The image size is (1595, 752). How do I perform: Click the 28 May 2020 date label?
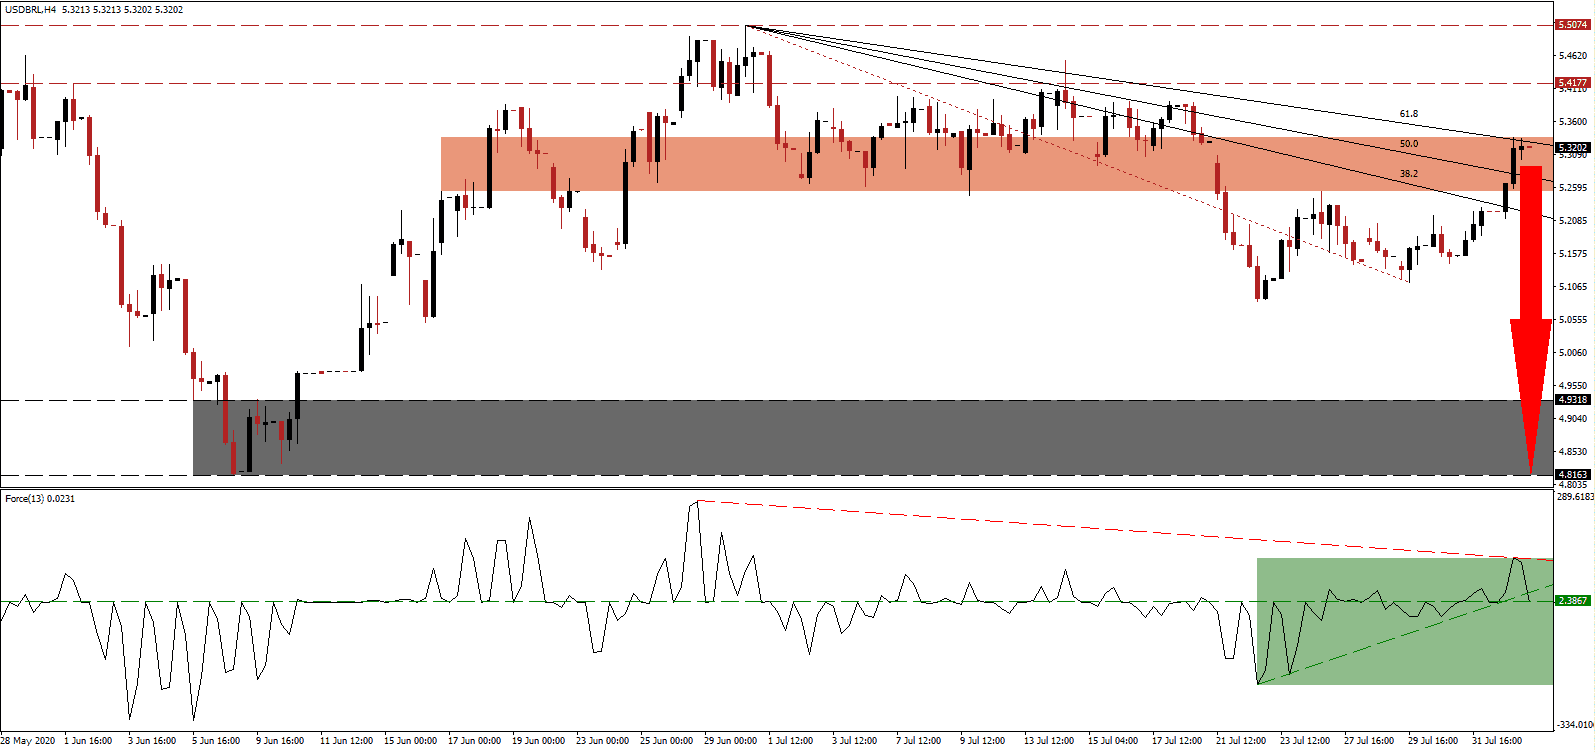click(x=28, y=741)
